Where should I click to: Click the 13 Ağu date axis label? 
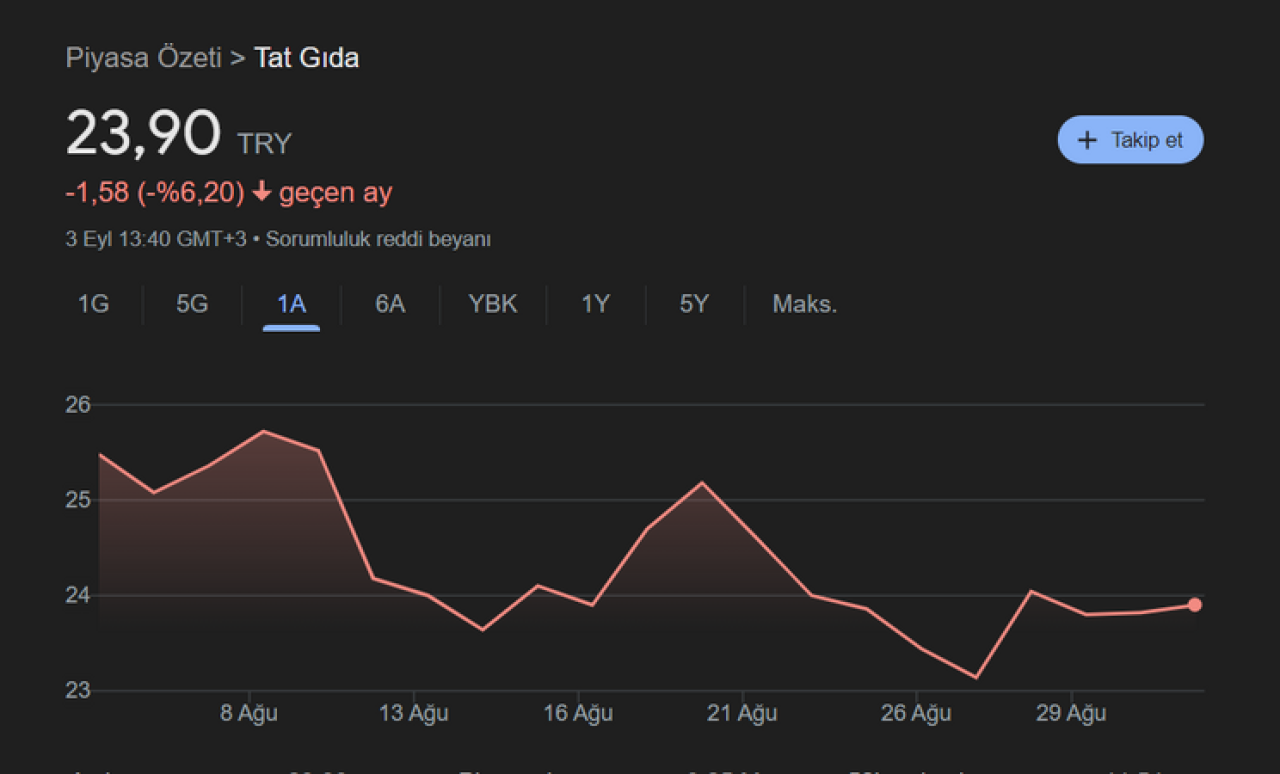414,714
